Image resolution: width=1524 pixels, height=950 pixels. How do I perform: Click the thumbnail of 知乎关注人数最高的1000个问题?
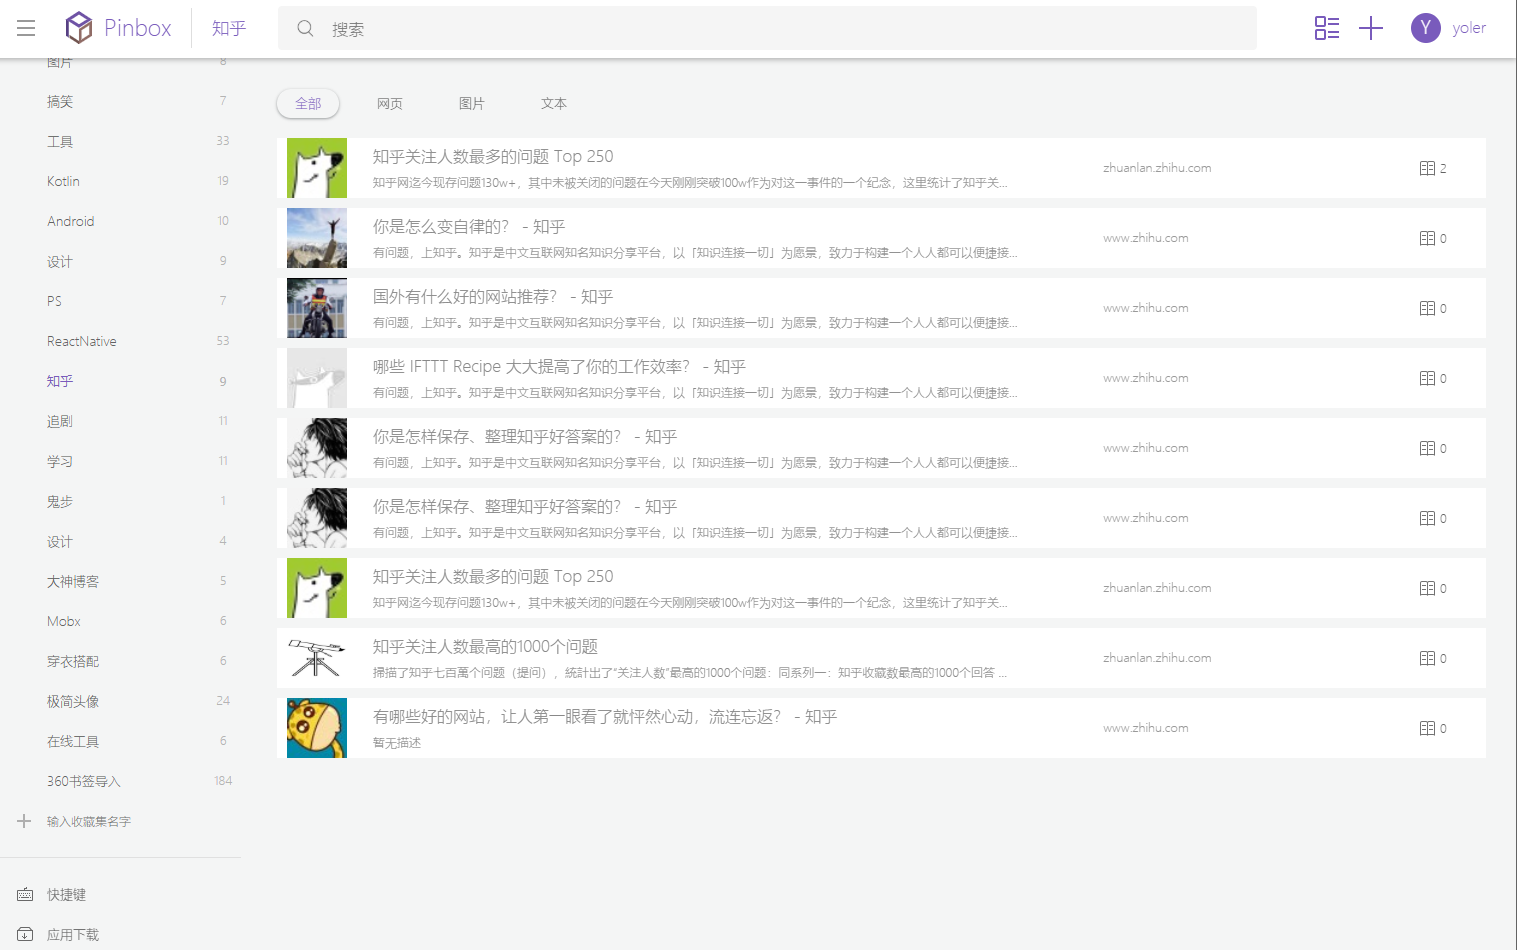pyautogui.click(x=317, y=658)
